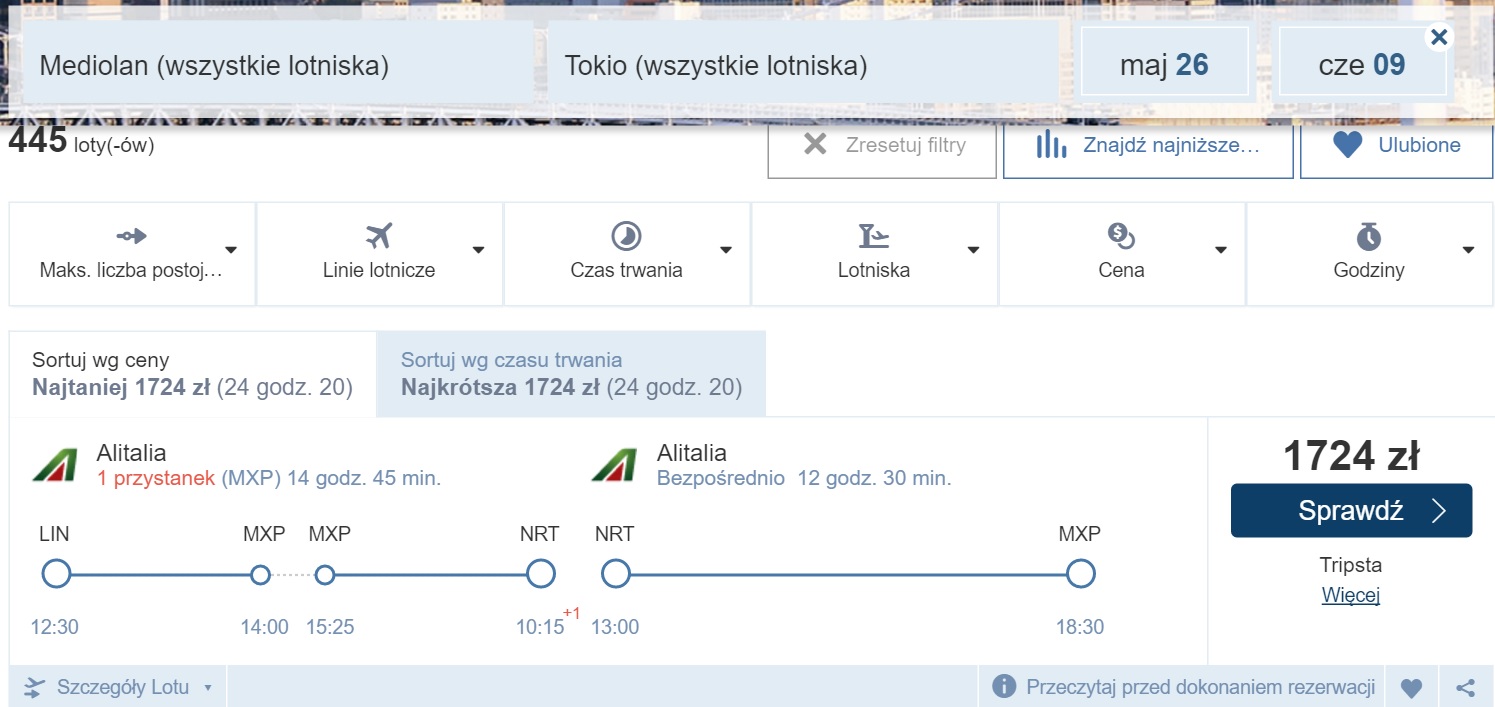Click 13:00 return departure time
This screenshot has height=707, width=1495.
click(x=615, y=628)
